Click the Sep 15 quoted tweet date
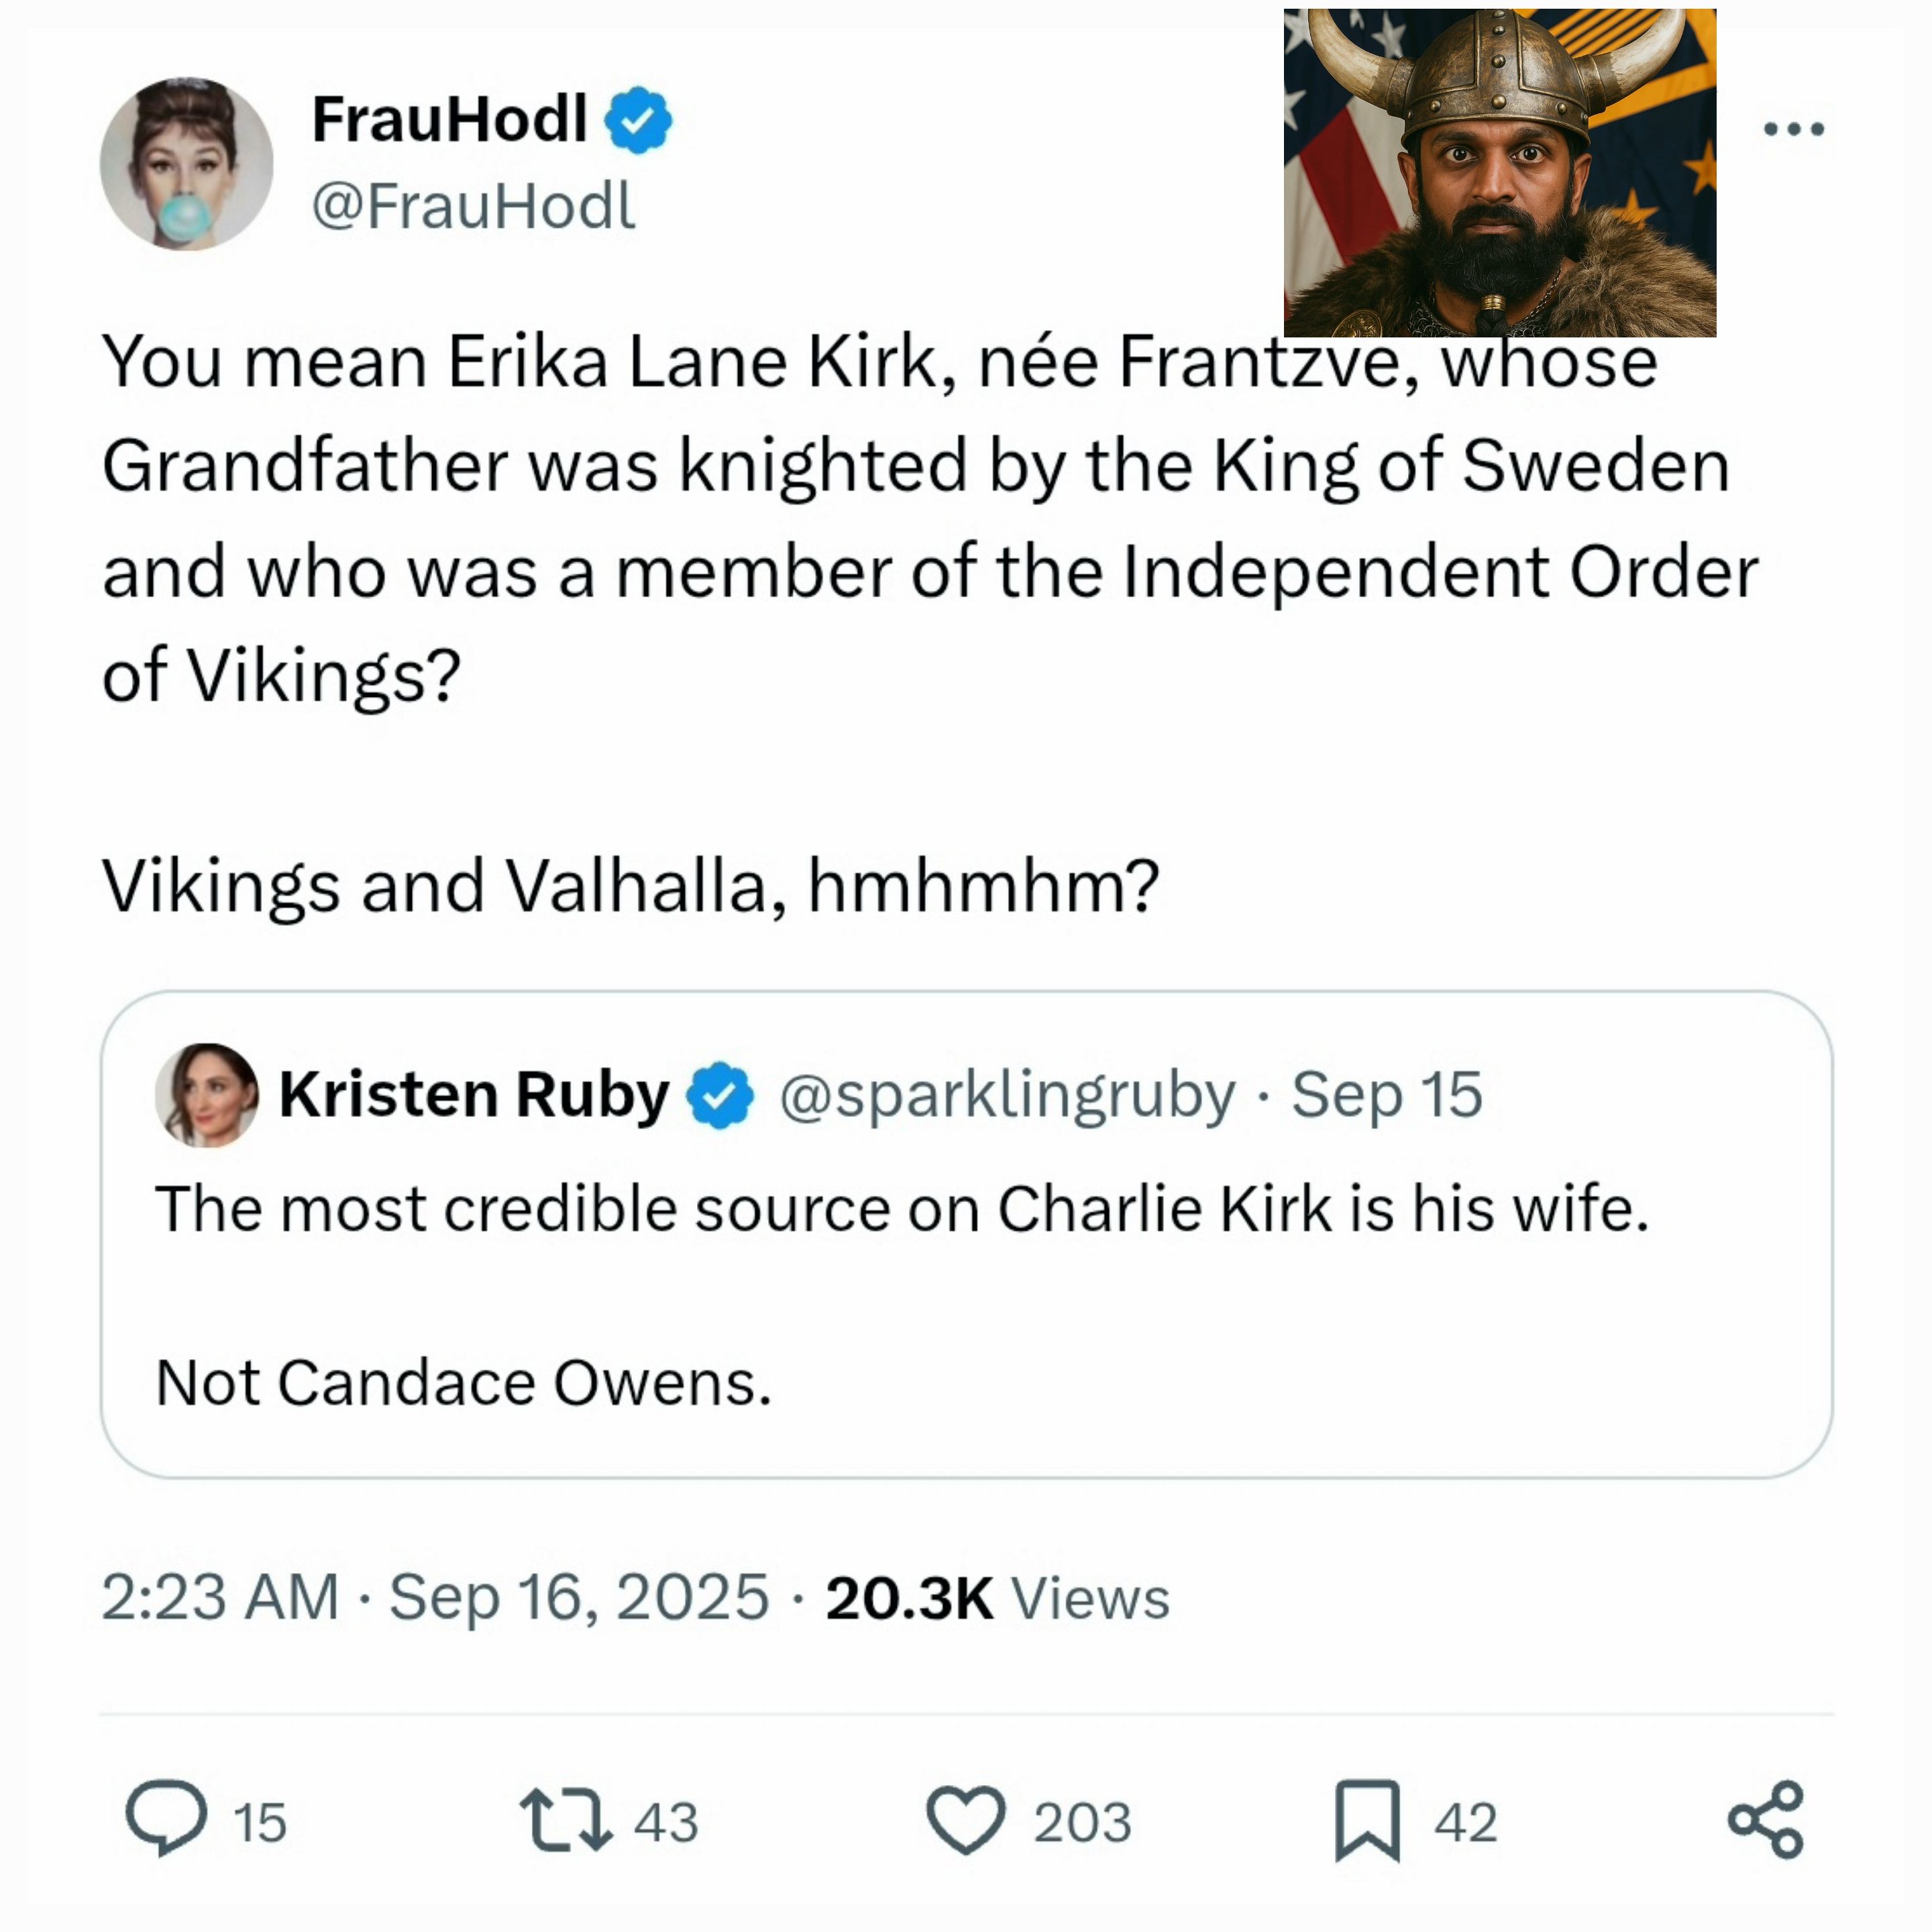This screenshot has height=1932, width=1932. (1387, 1095)
